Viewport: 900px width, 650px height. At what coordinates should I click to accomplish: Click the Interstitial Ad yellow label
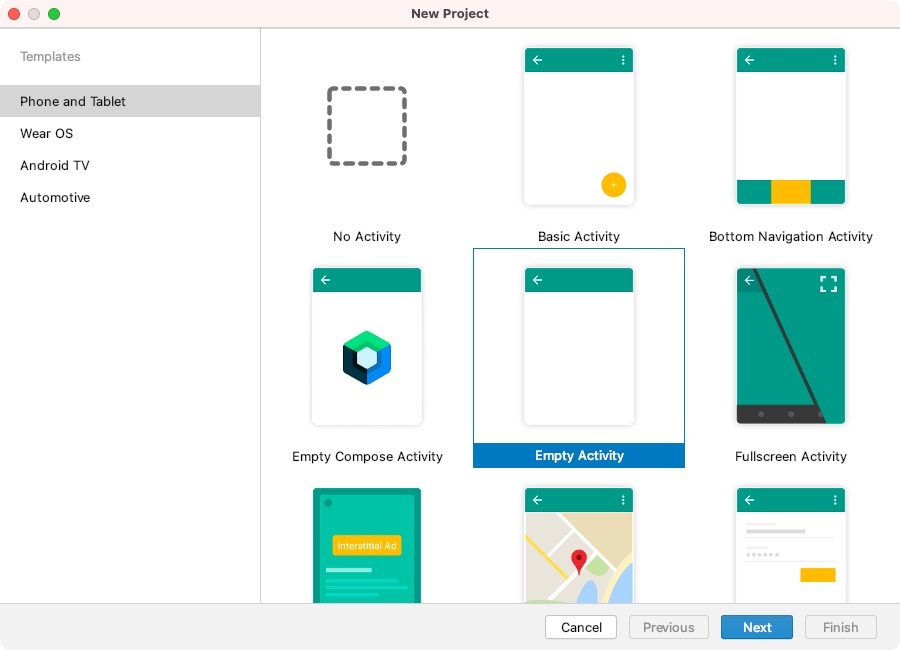[367, 545]
